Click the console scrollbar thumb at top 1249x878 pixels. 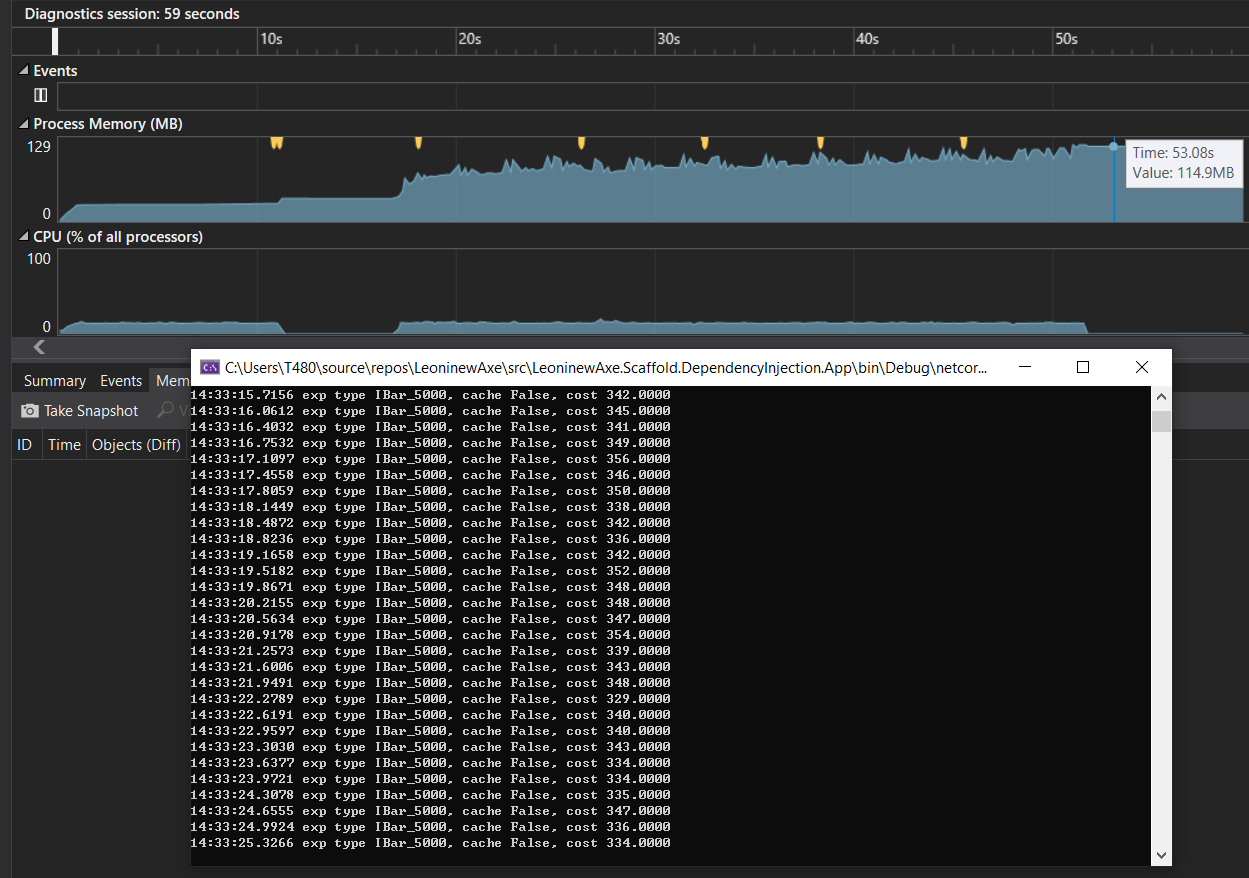point(1161,420)
